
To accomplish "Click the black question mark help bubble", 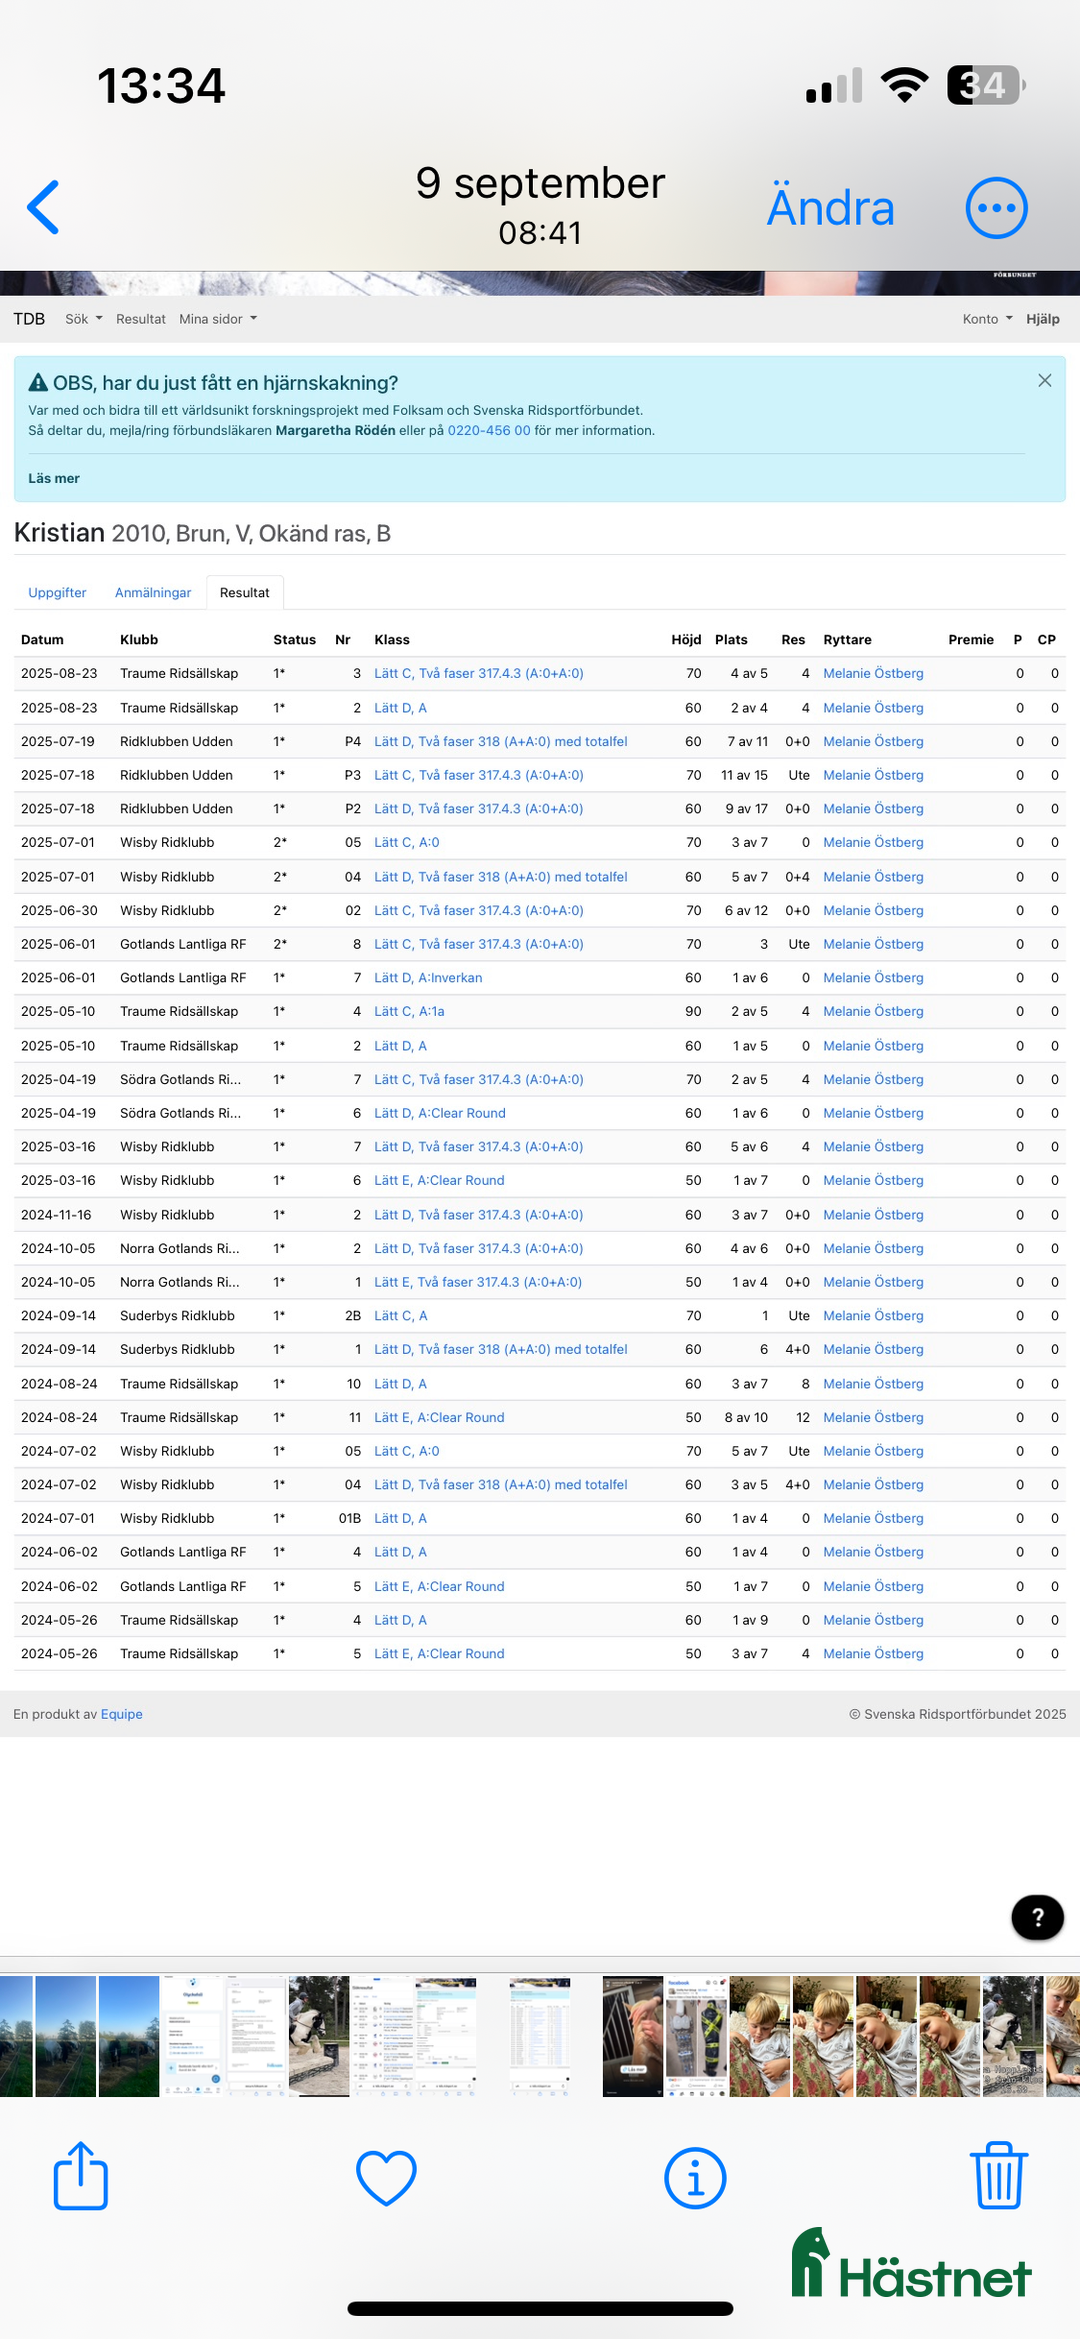I will tap(1037, 1917).
